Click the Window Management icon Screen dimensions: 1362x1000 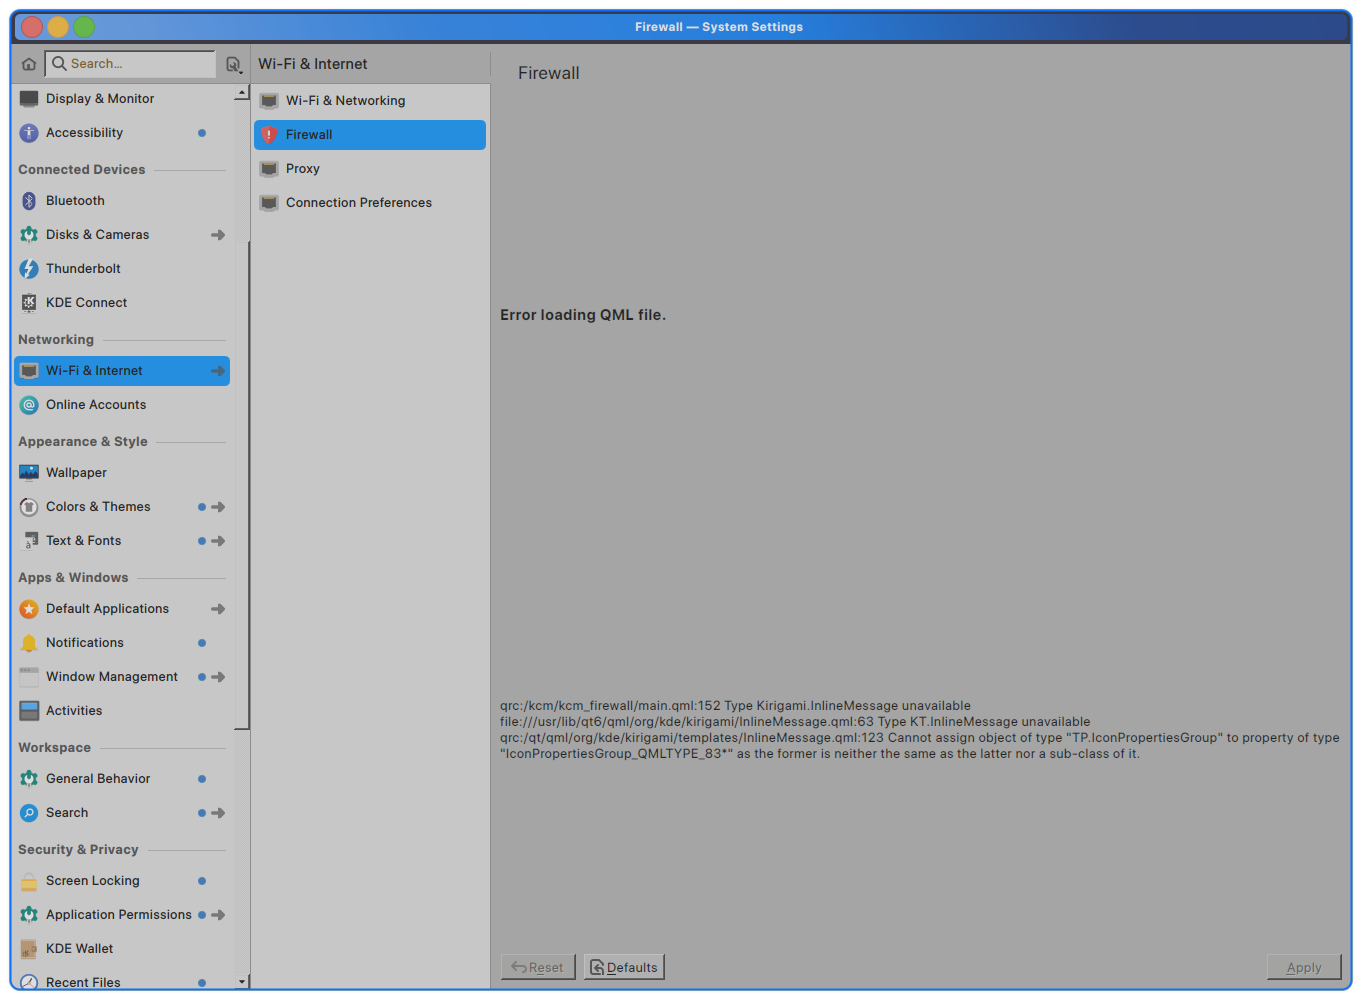point(29,677)
